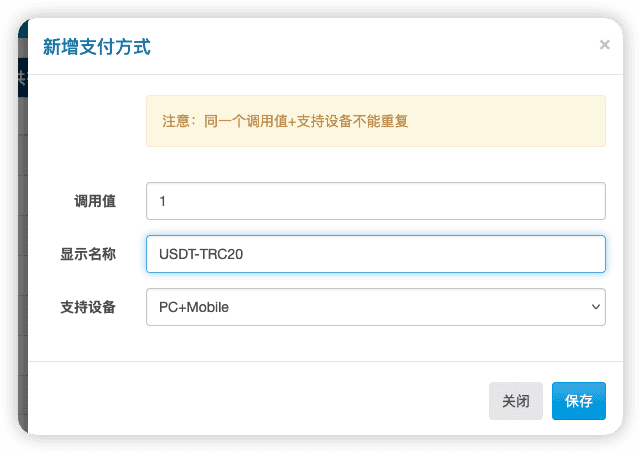Viewport: 641px width, 453px height.
Task: Click the blank dialog footer left of 关闭
Action: click(258, 401)
